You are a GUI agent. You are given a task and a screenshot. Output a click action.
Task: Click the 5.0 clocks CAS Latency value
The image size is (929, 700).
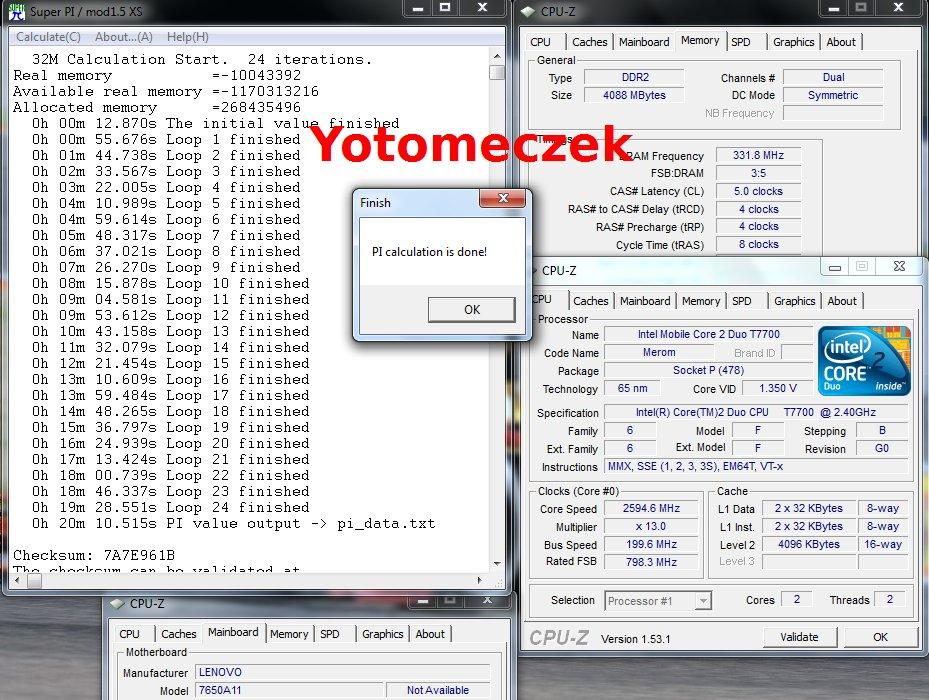(x=758, y=191)
